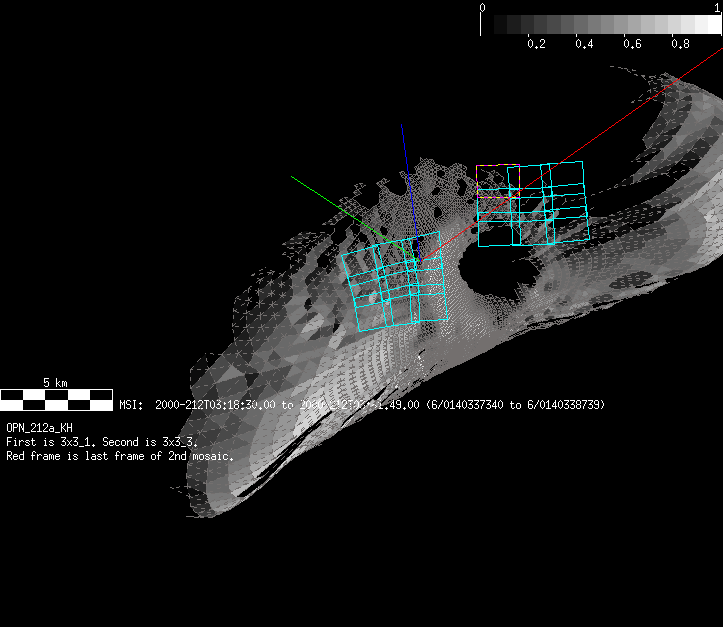
Task: Click the yellow-magenta dashed footprint frame
Action: (498, 181)
